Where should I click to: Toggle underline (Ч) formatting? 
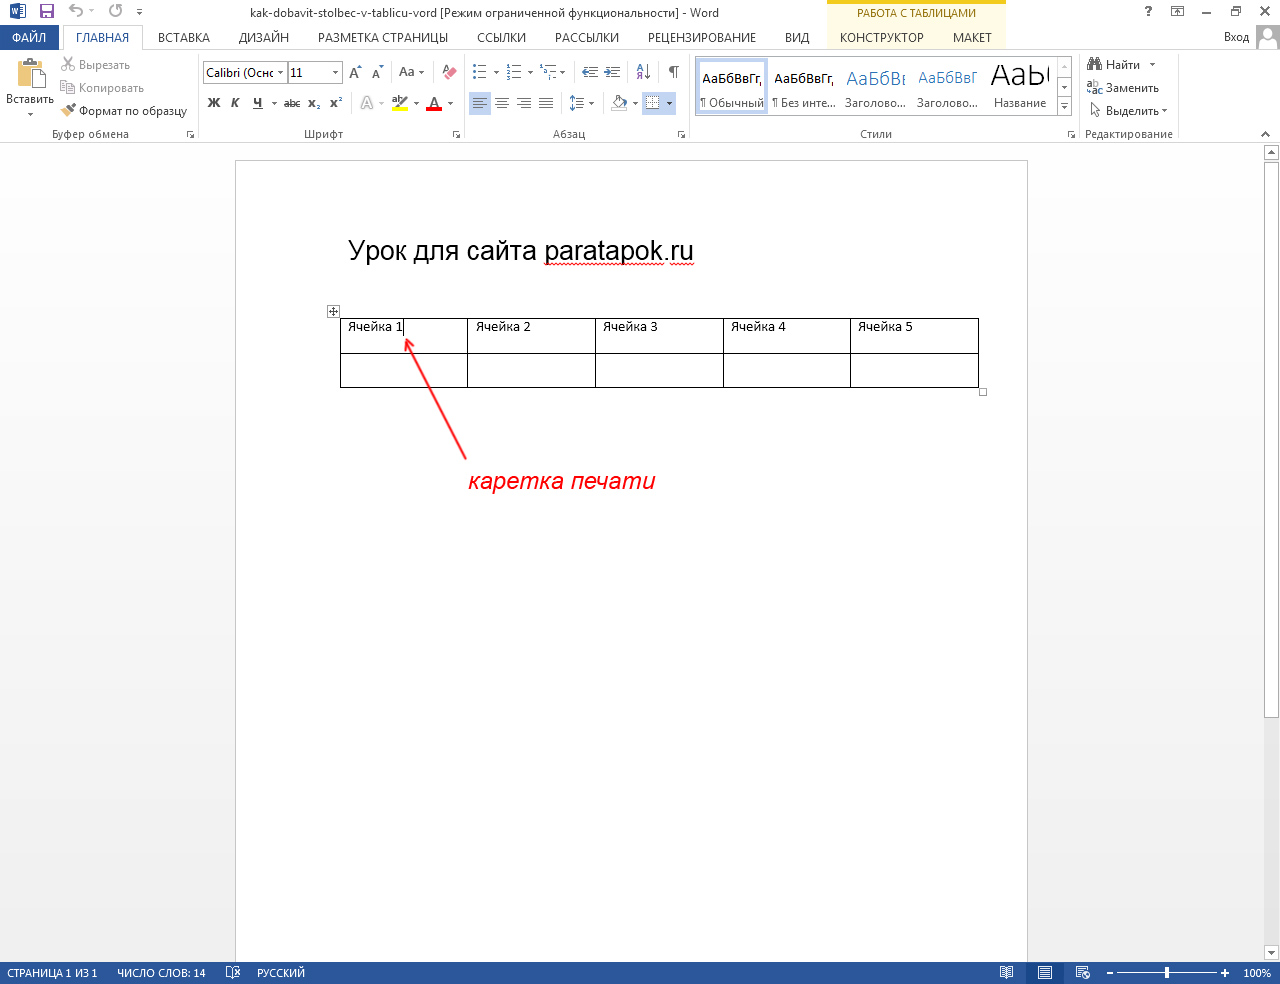pyautogui.click(x=257, y=103)
